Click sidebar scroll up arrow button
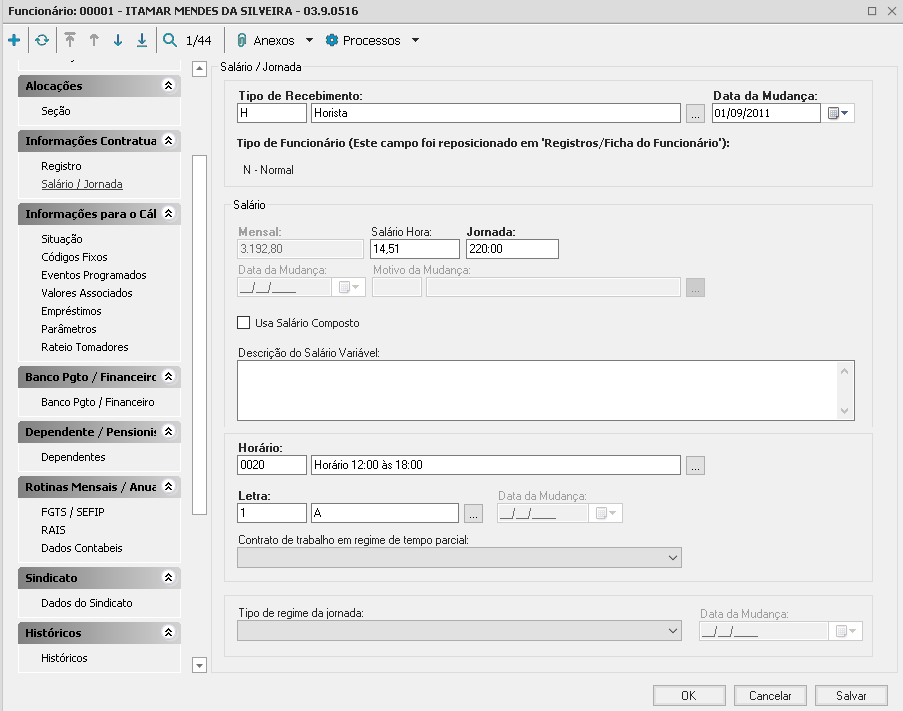Image resolution: width=903 pixels, height=711 pixels. tap(199, 69)
